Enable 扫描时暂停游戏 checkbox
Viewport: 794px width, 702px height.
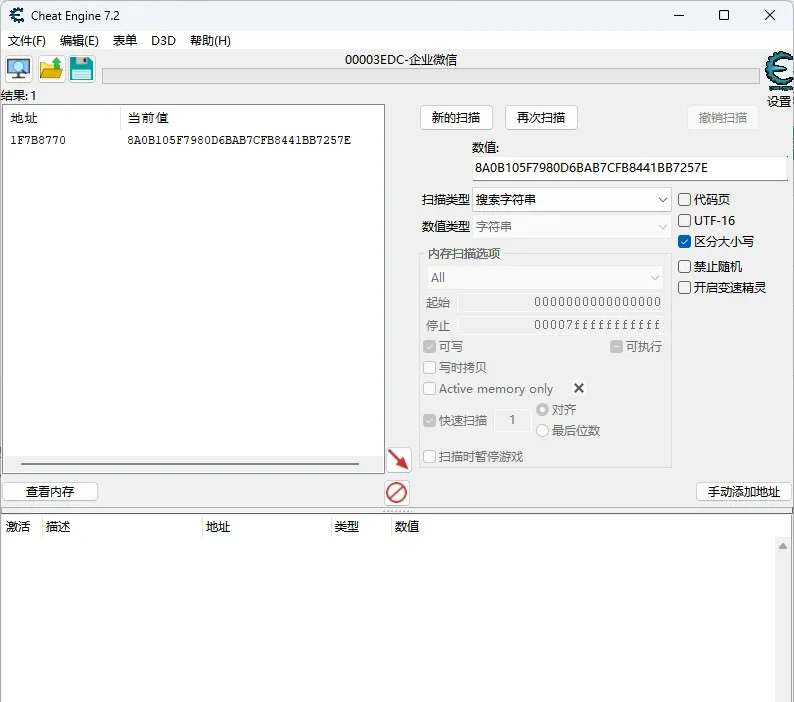click(x=429, y=456)
